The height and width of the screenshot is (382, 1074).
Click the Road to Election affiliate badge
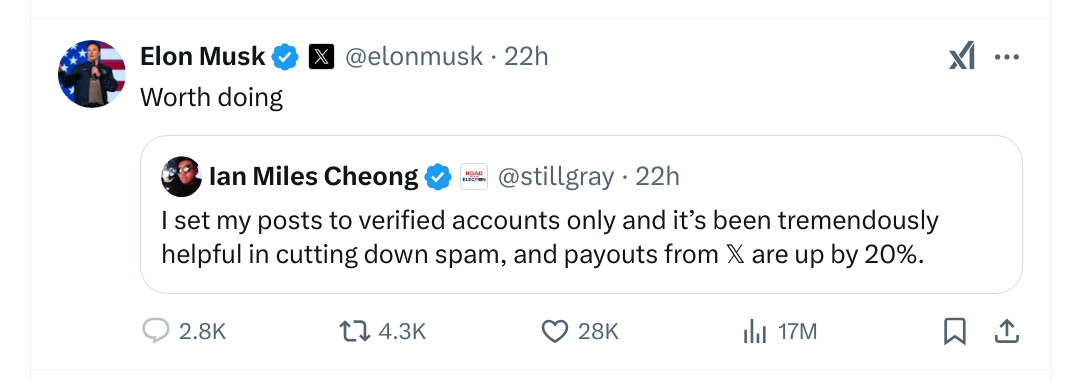click(x=473, y=177)
